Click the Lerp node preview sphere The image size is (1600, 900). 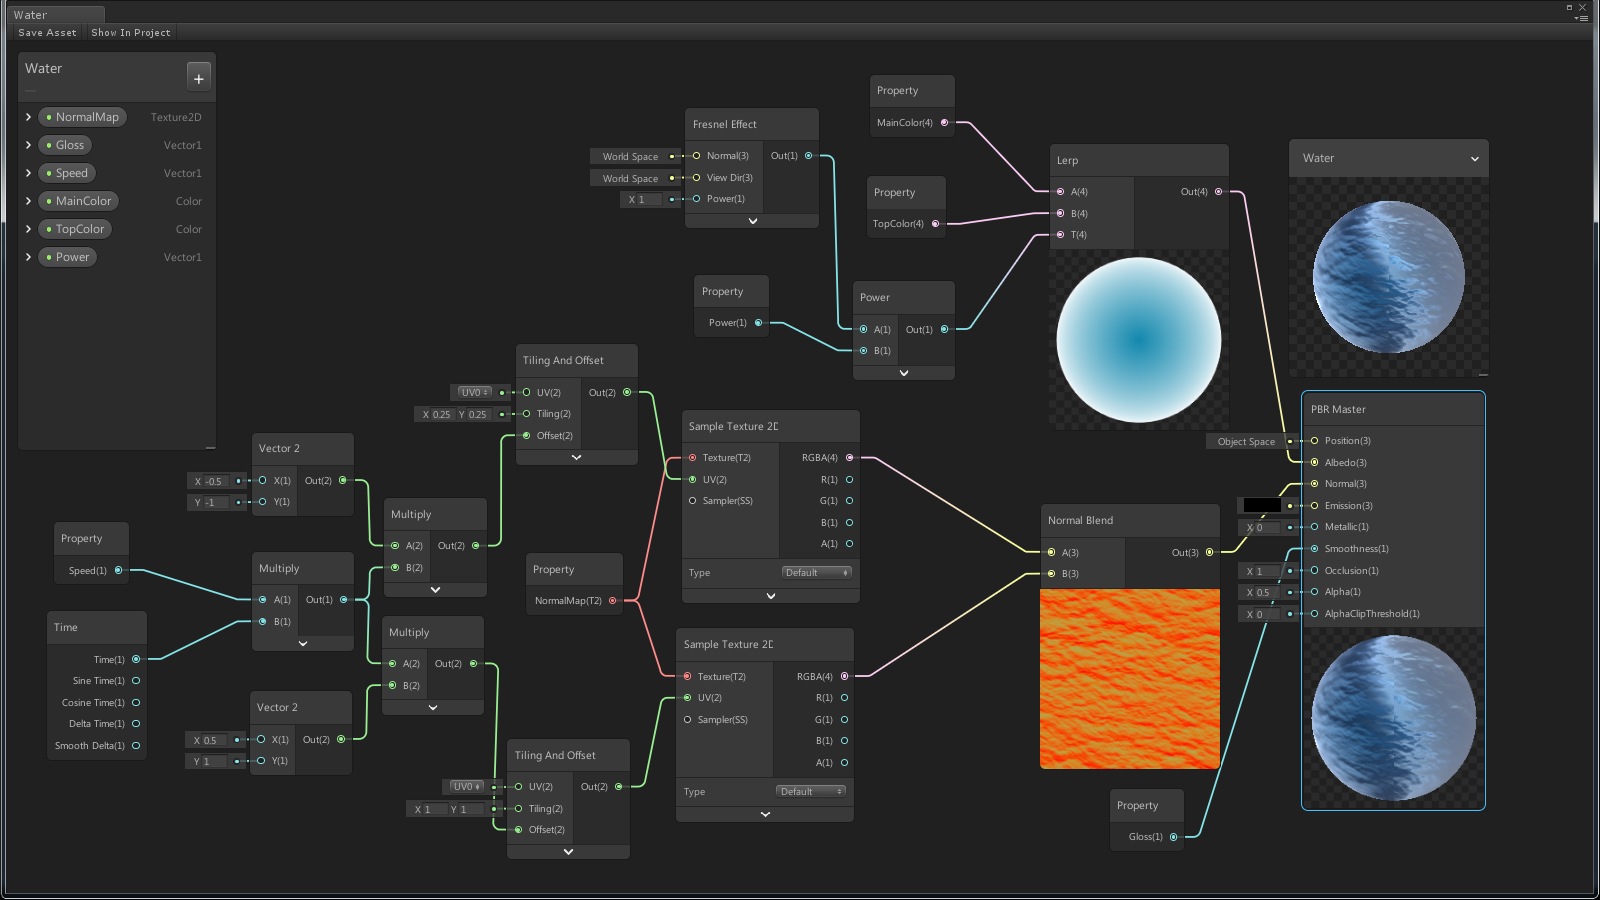coord(1139,340)
